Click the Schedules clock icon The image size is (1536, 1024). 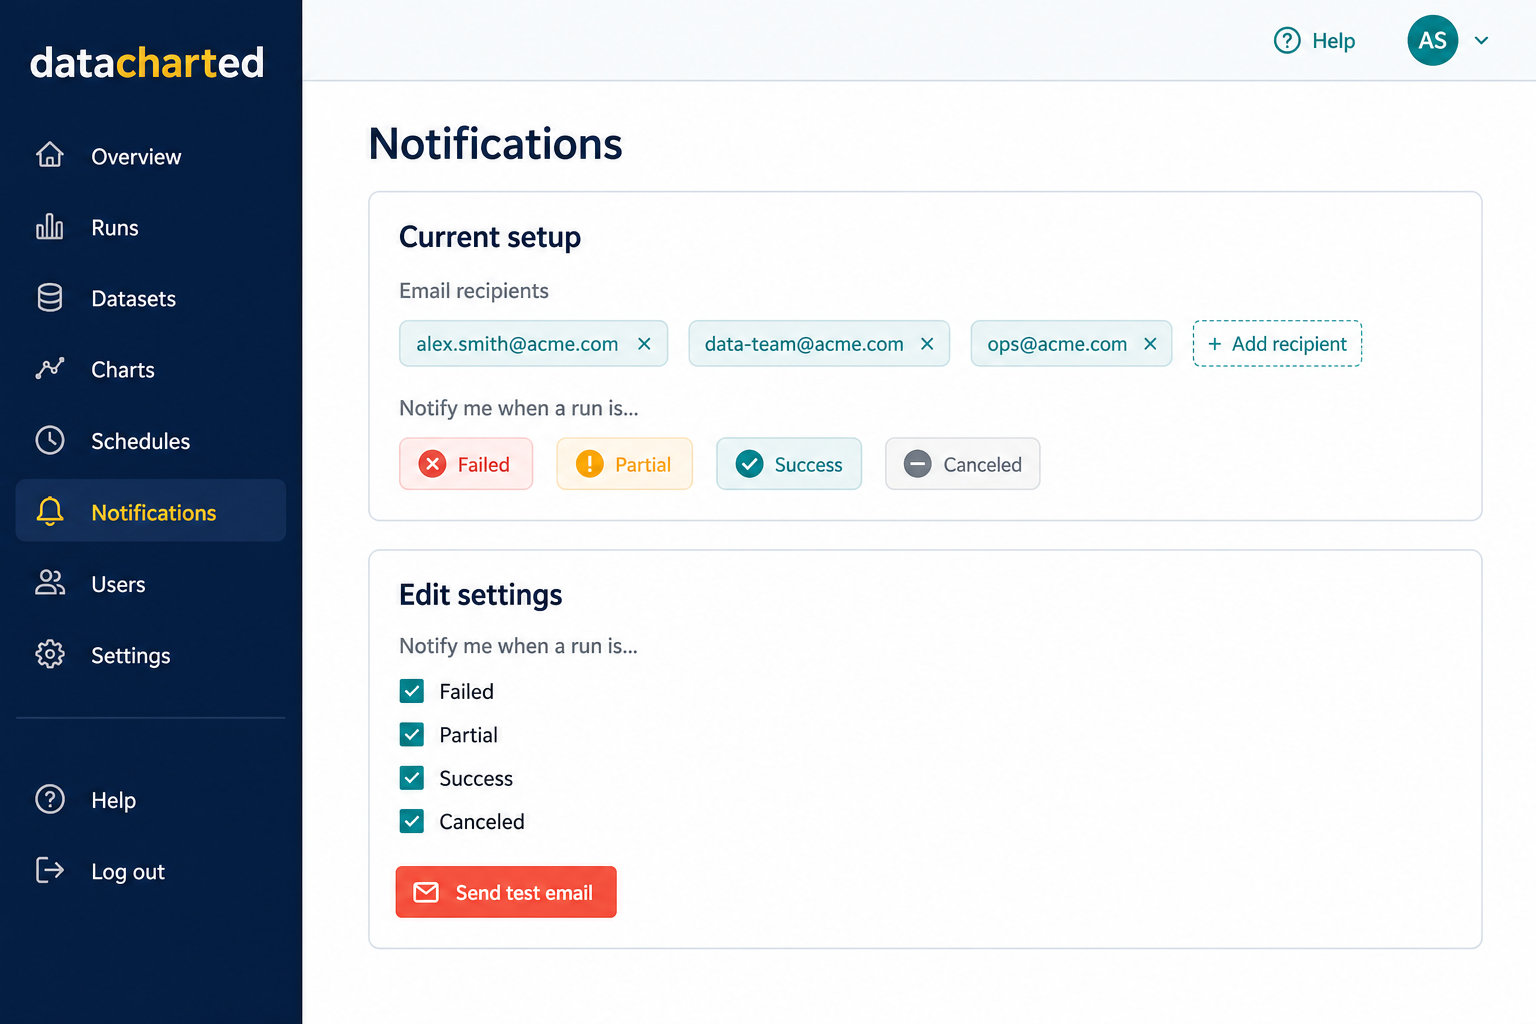click(x=50, y=440)
